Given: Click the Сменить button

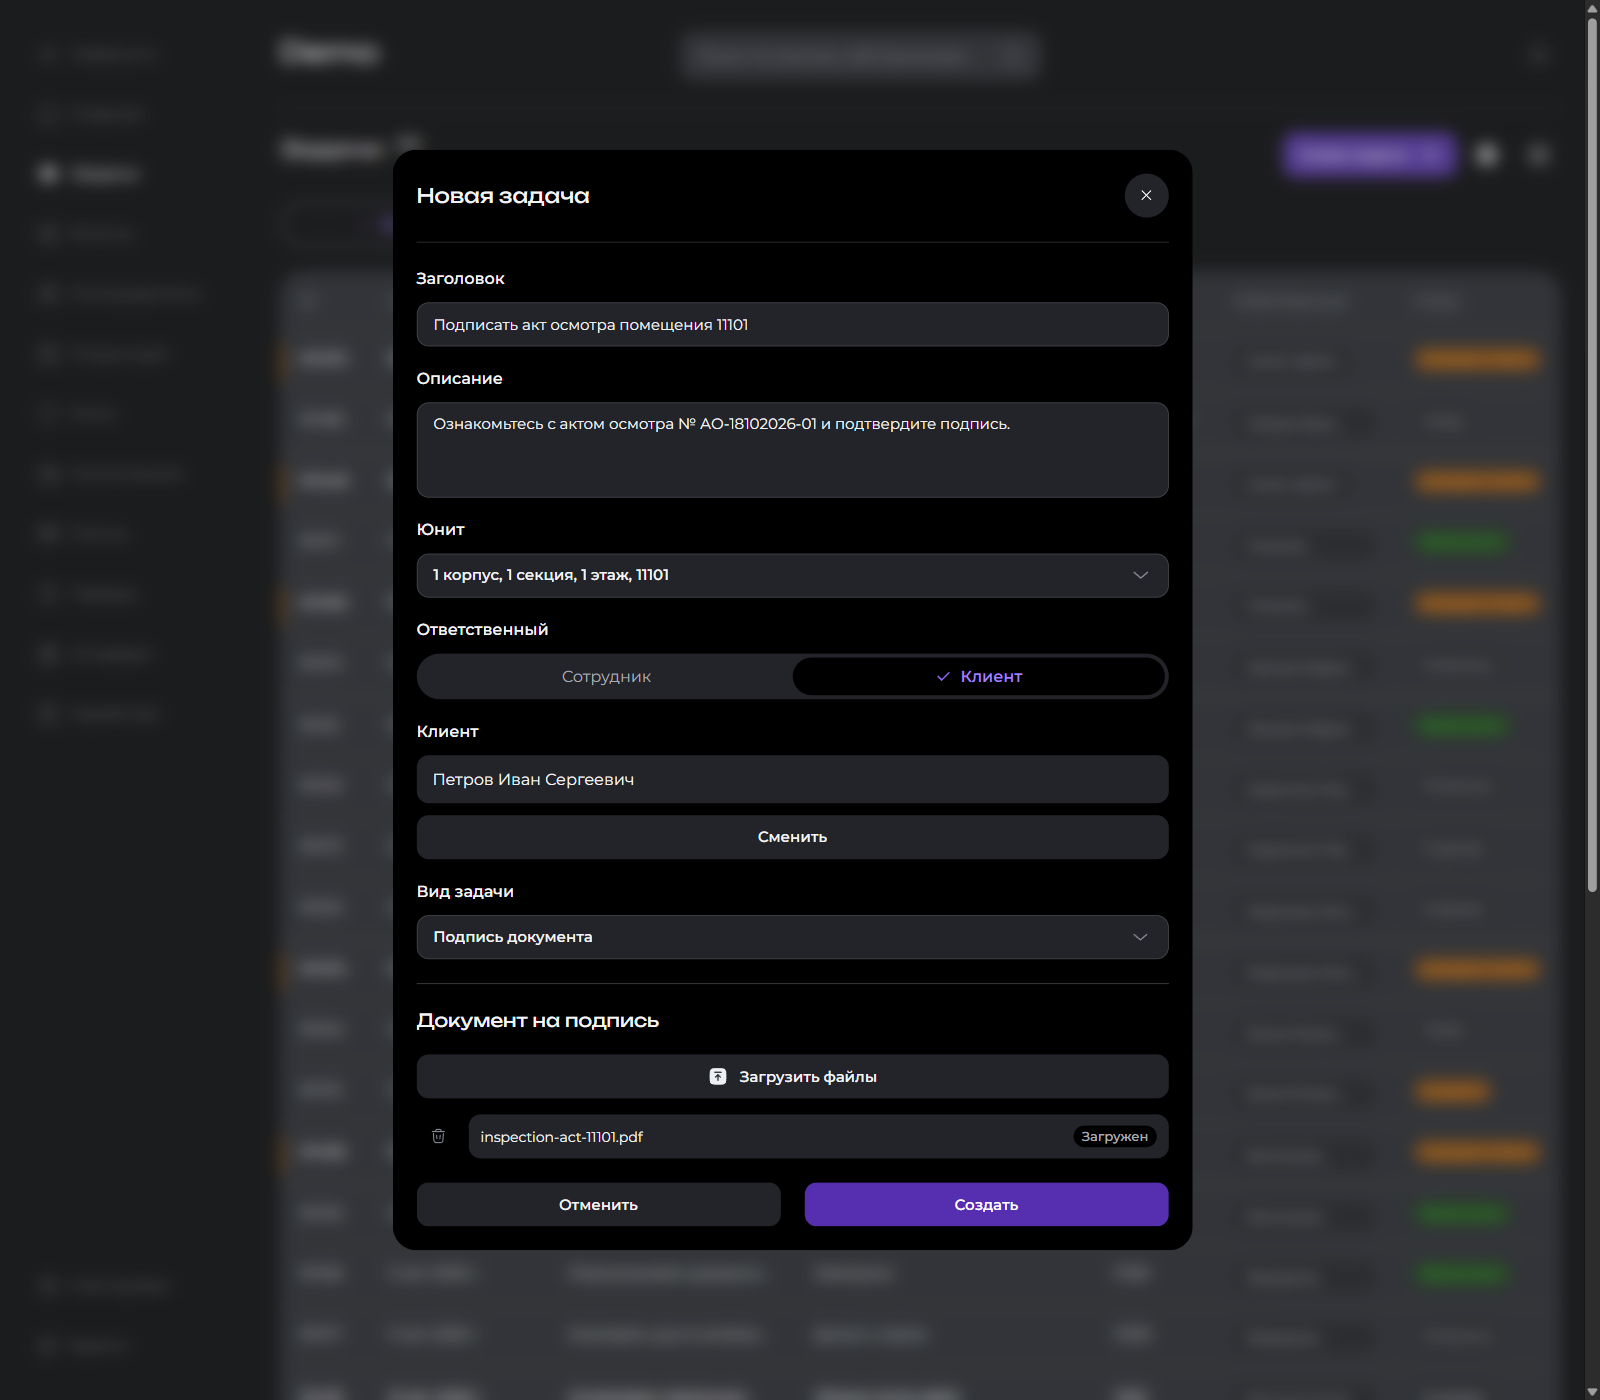Looking at the screenshot, I should coord(792,837).
